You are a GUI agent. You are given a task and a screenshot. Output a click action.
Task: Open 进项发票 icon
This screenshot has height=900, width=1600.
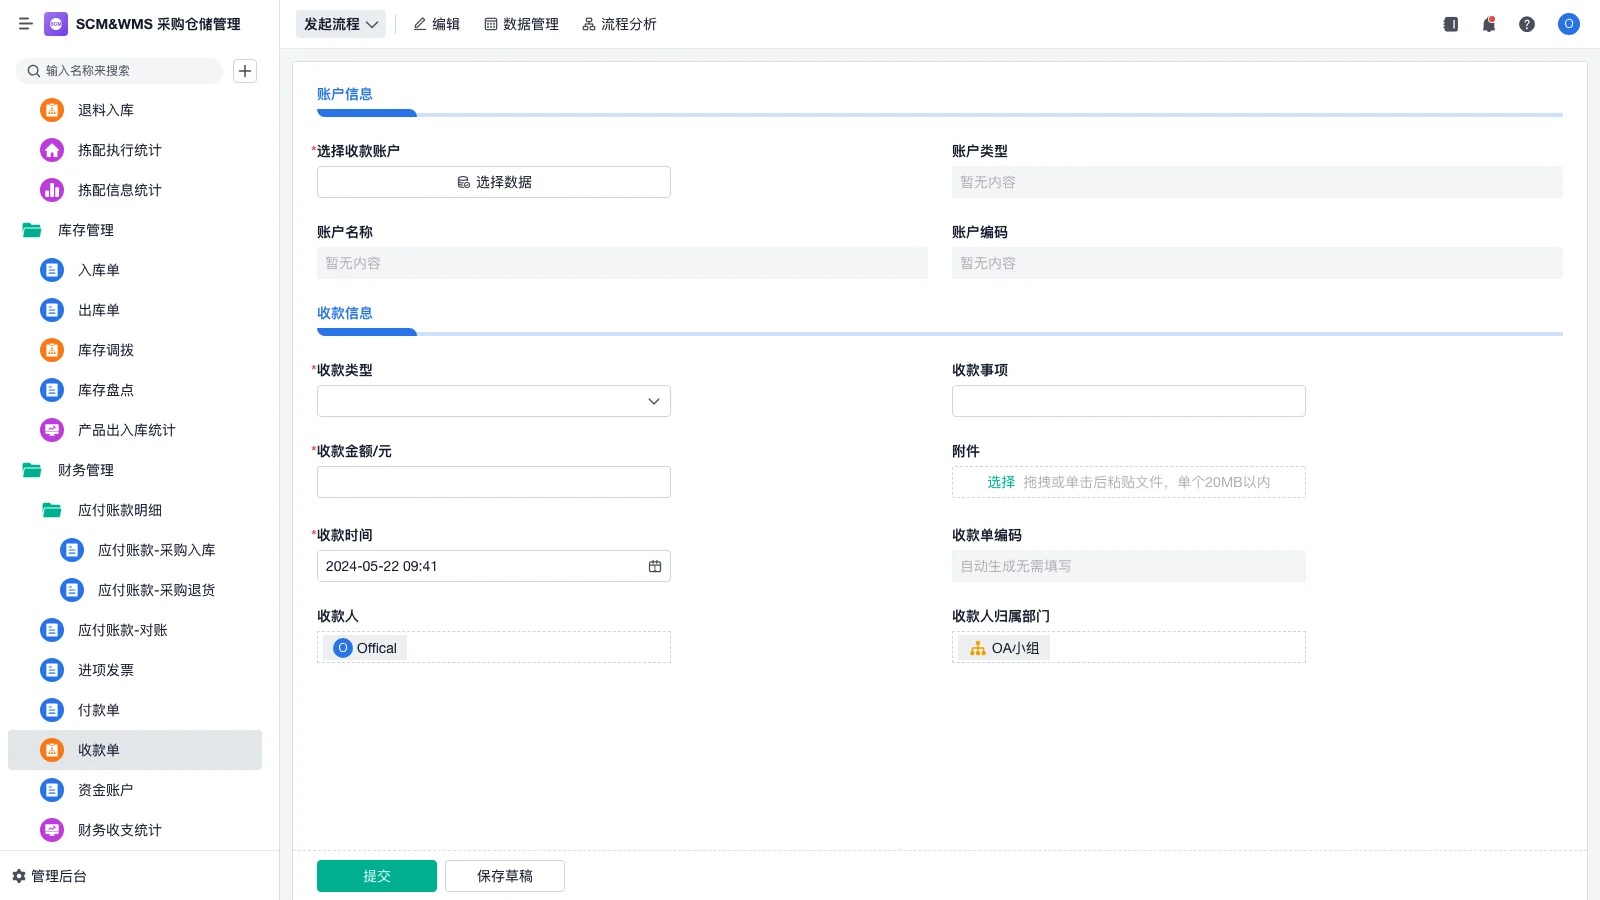coord(52,670)
